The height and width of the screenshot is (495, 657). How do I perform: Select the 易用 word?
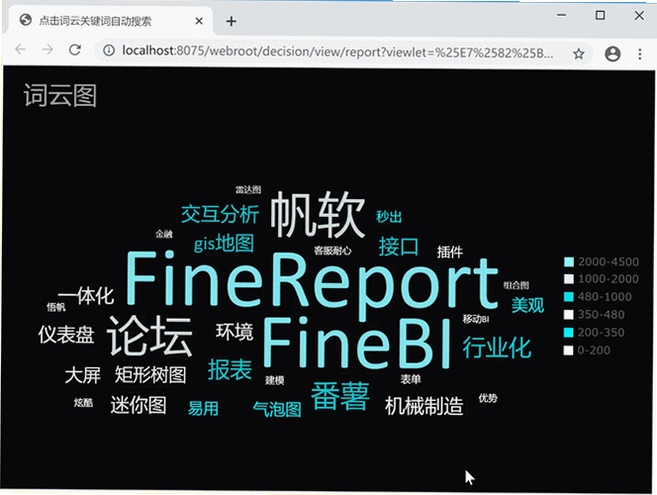[203, 408]
